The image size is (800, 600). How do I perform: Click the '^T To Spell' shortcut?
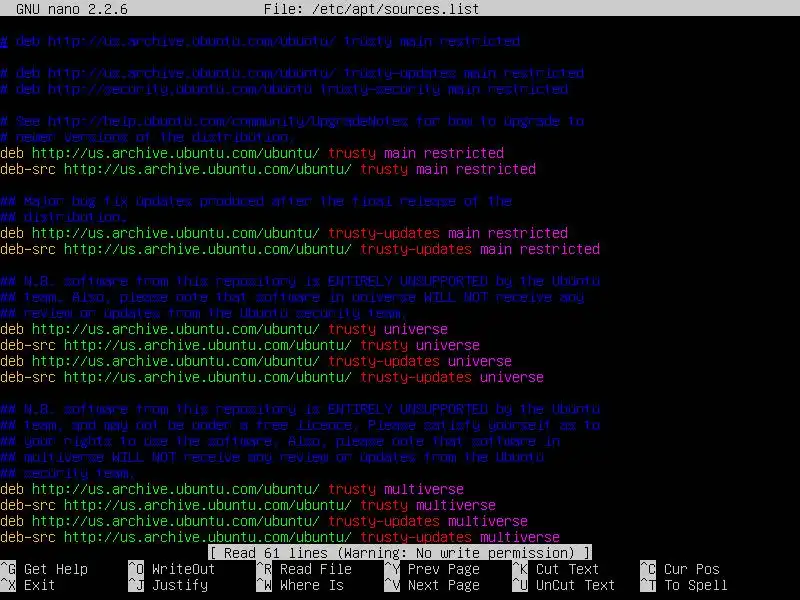coord(684,585)
